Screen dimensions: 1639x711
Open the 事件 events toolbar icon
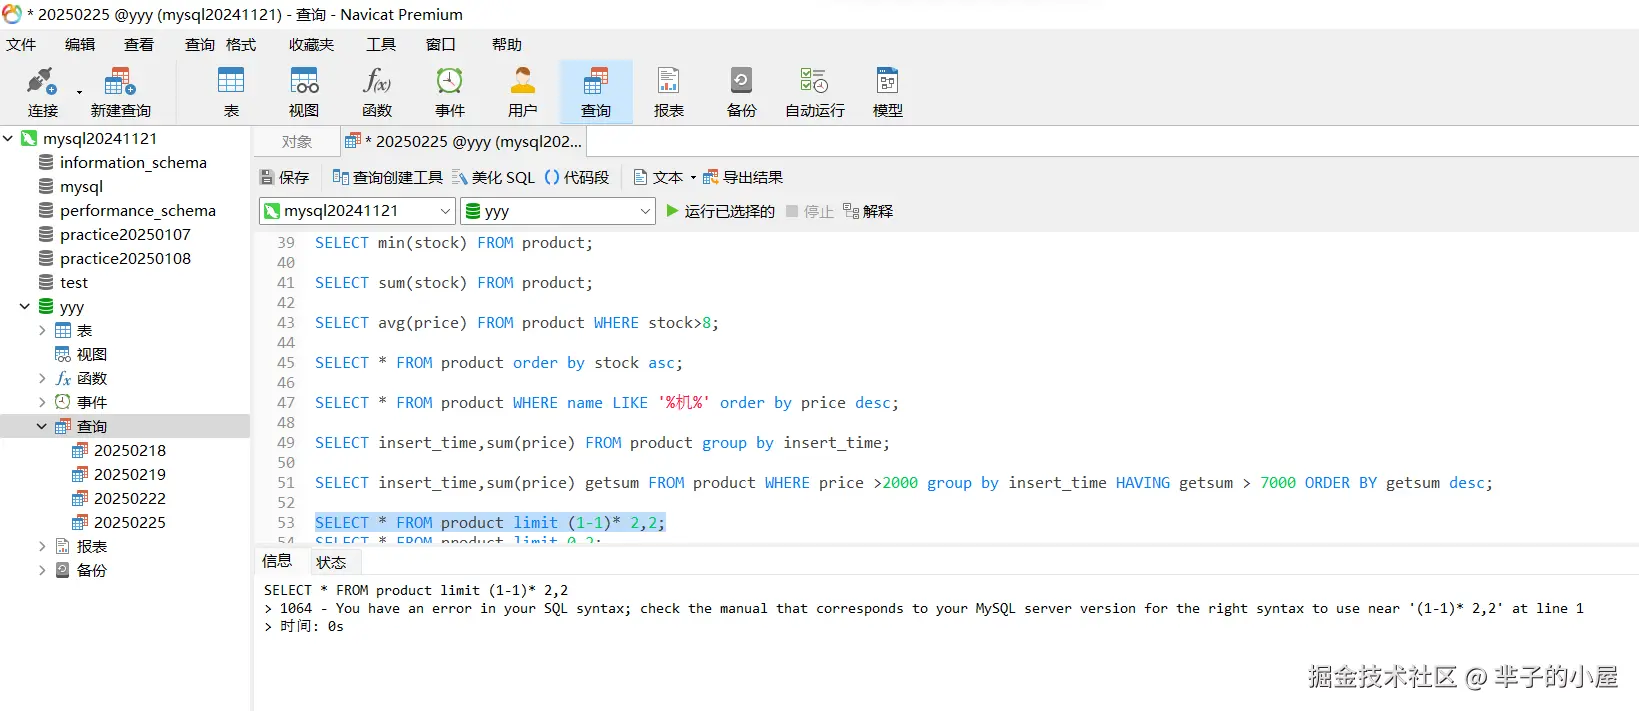coord(450,92)
